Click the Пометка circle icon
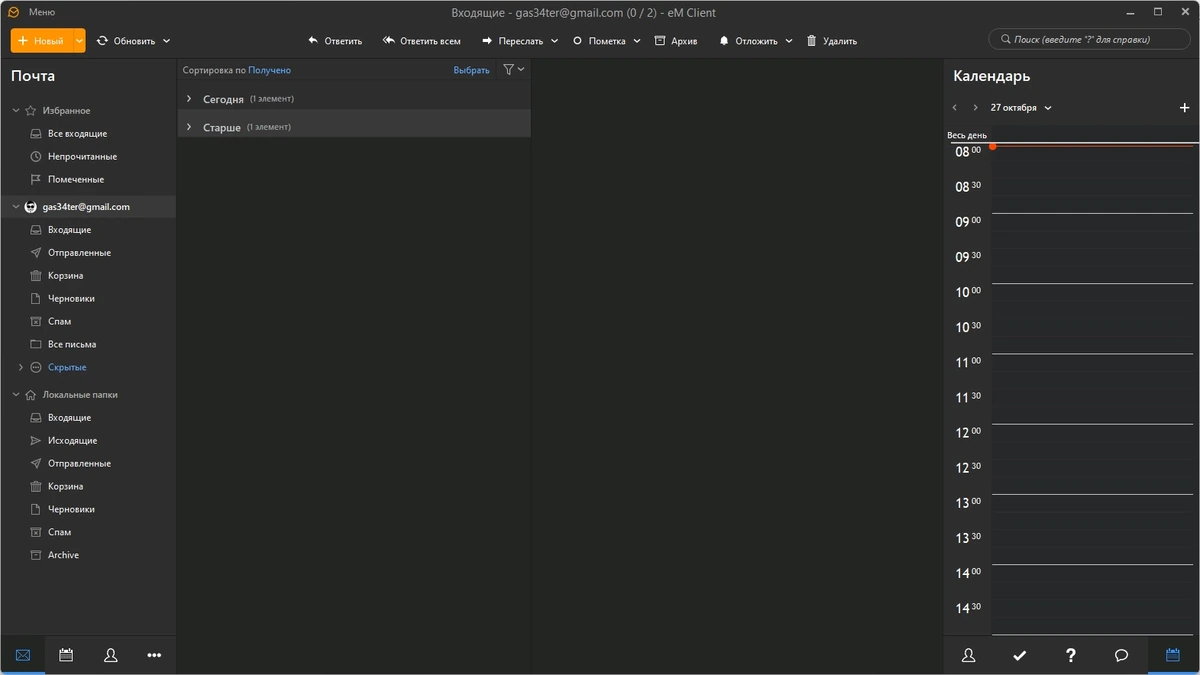 [577, 41]
